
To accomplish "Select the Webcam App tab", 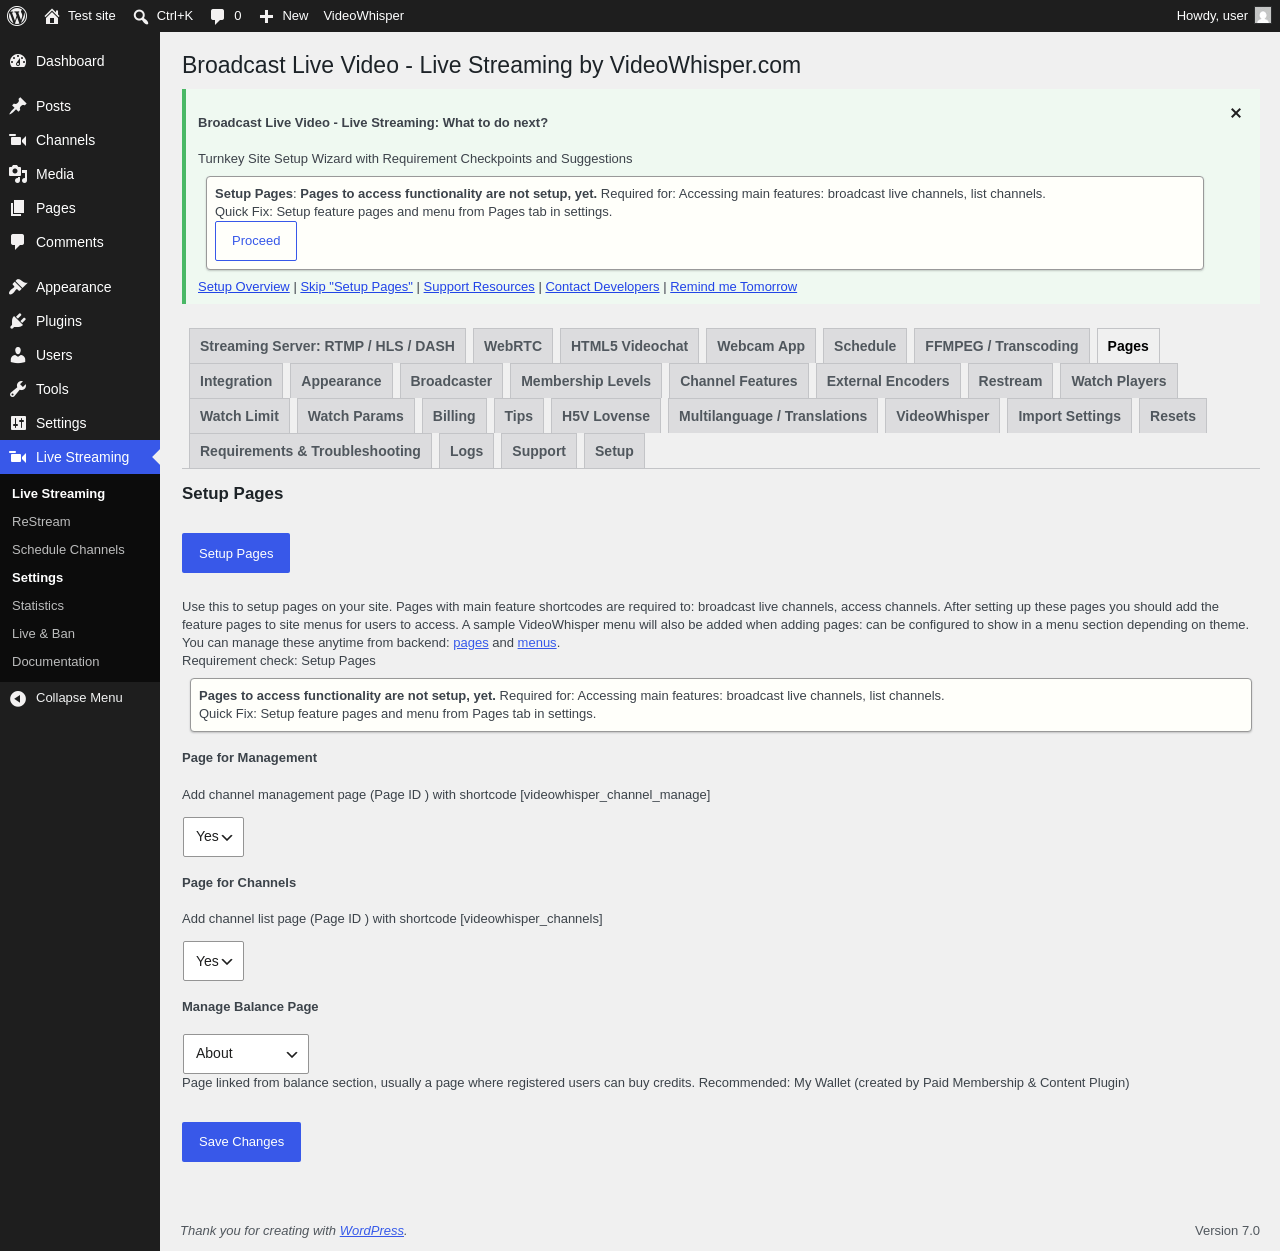I will pyautogui.click(x=761, y=346).
